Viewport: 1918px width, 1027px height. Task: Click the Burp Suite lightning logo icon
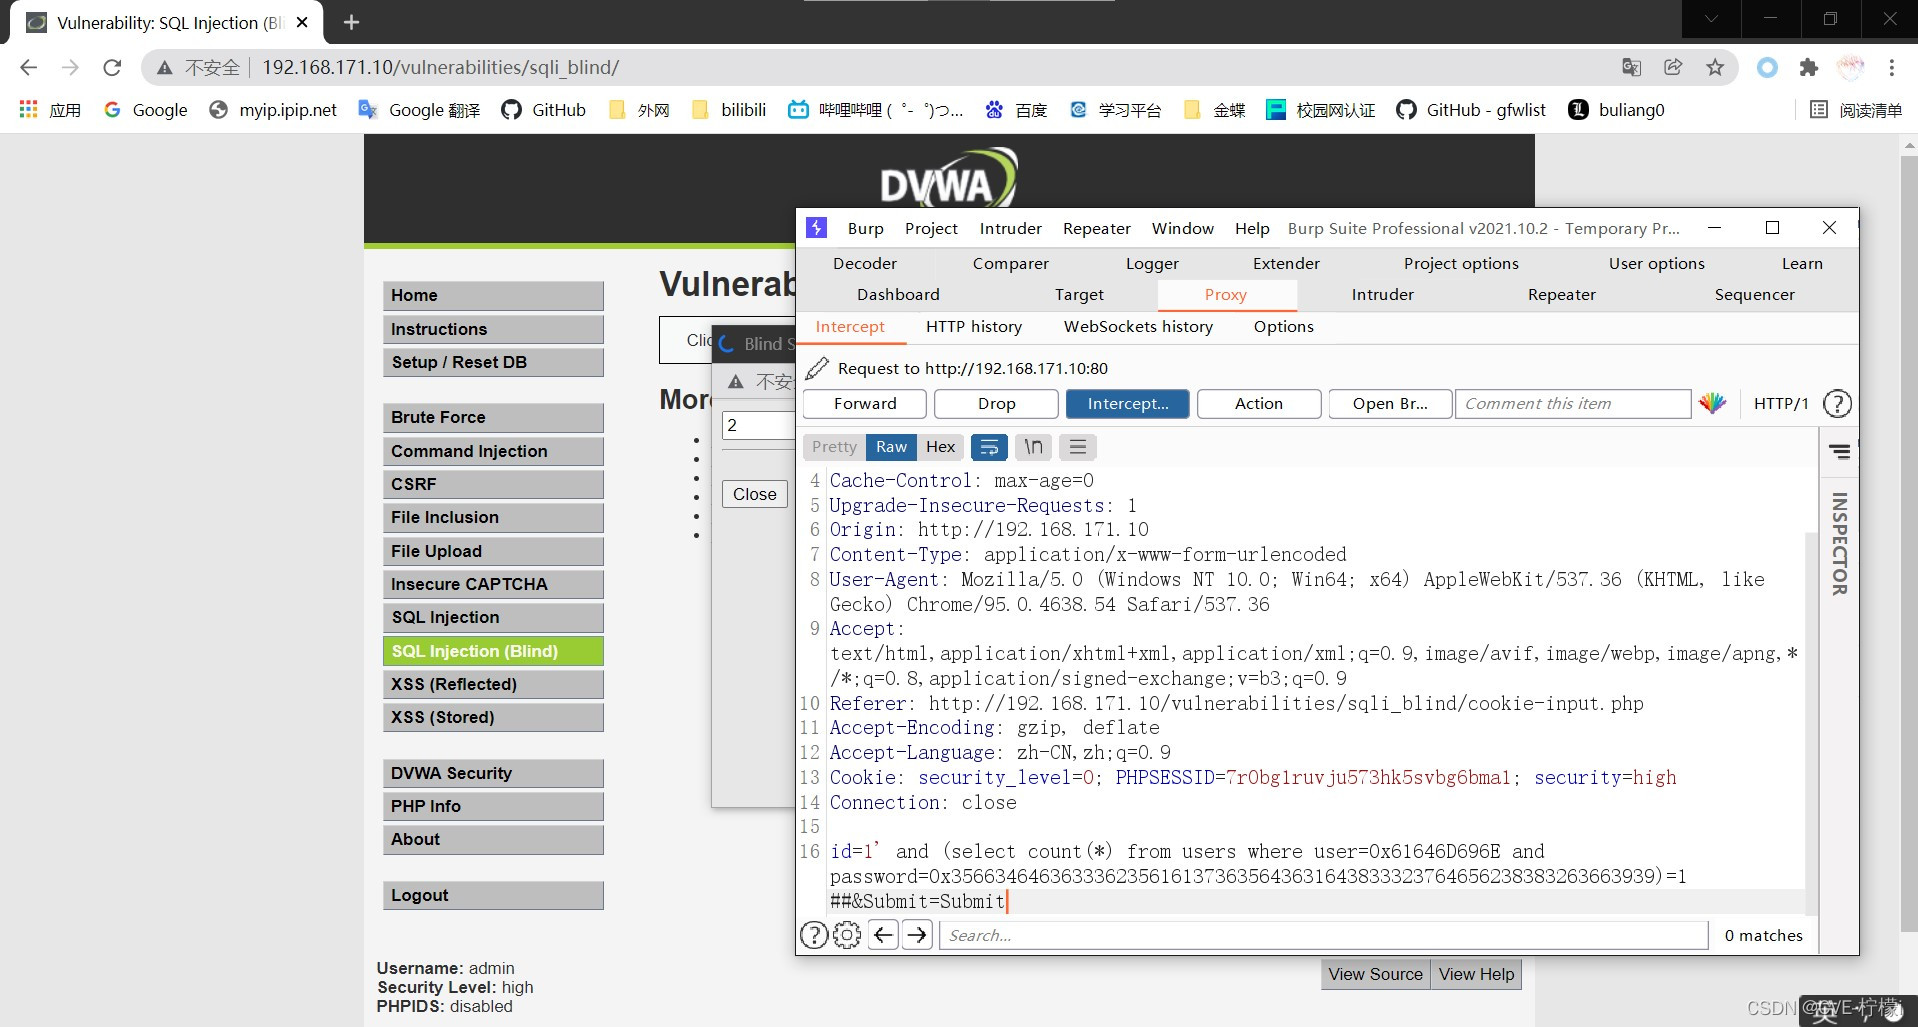(x=817, y=228)
